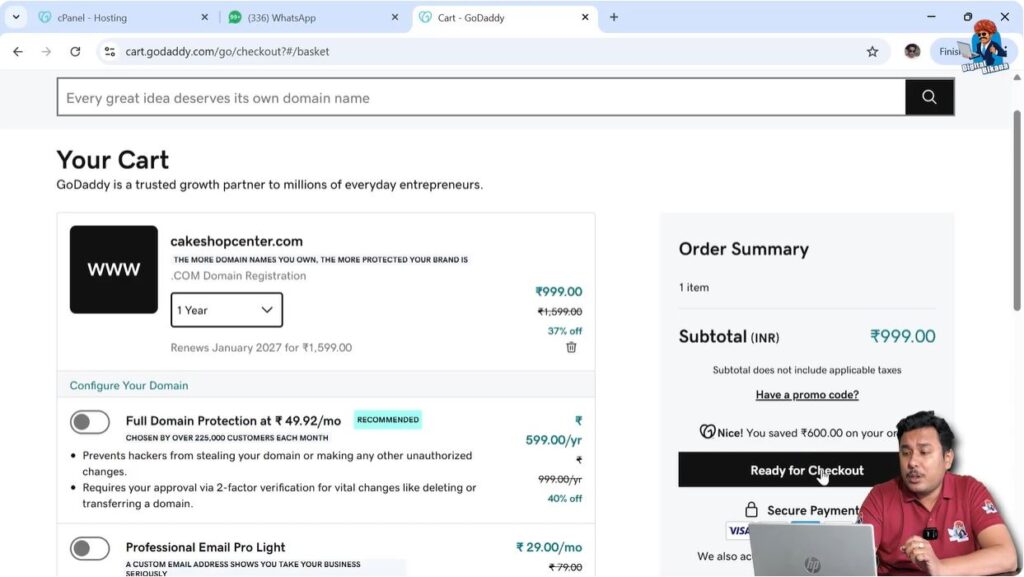Close the Cart - GoDaddy tab

click(585, 18)
